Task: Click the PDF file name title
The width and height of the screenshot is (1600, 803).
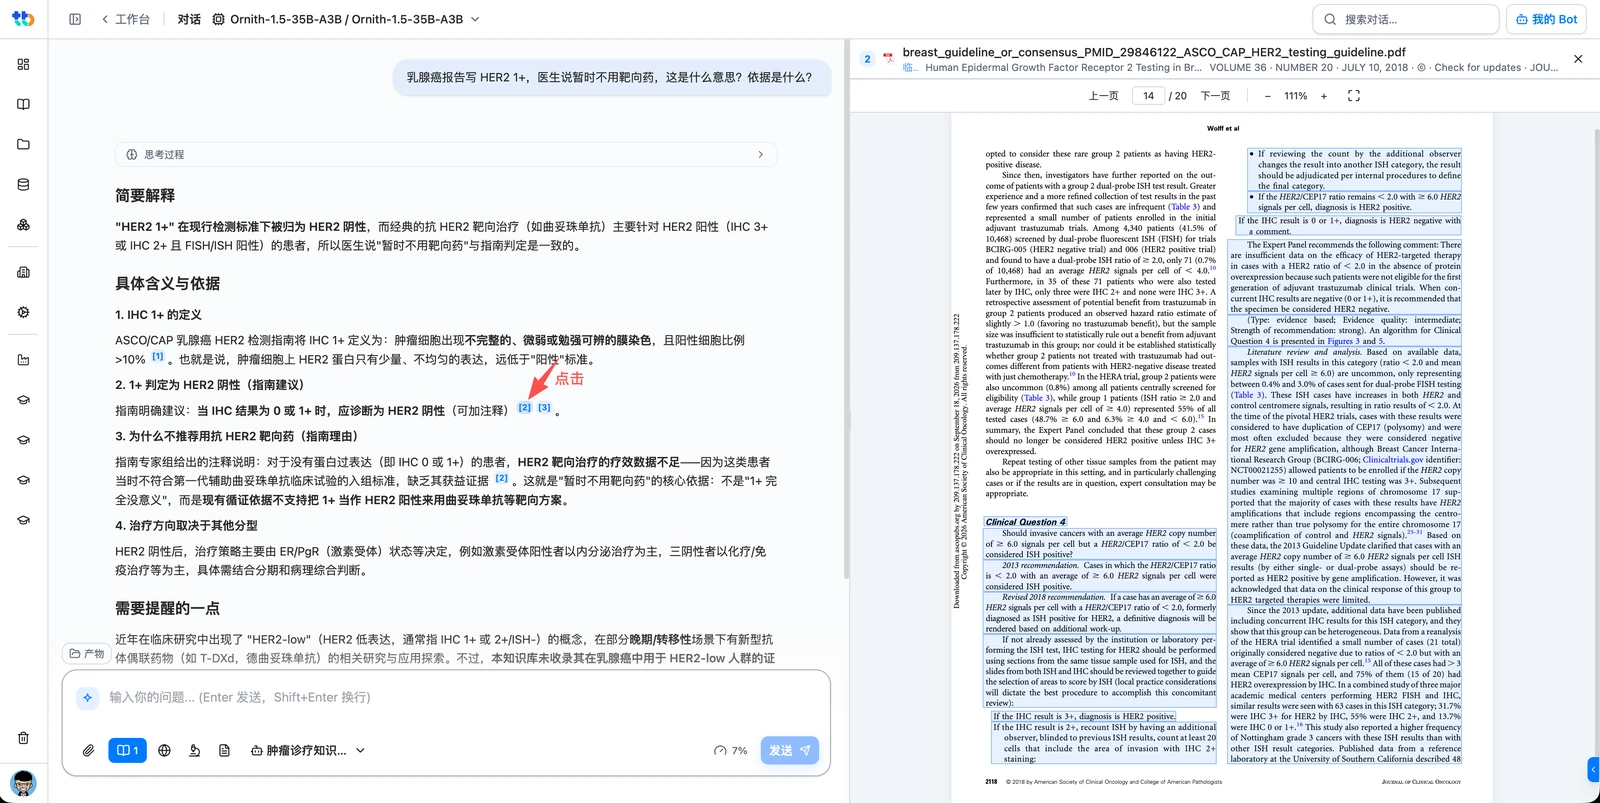Action: coord(1154,52)
